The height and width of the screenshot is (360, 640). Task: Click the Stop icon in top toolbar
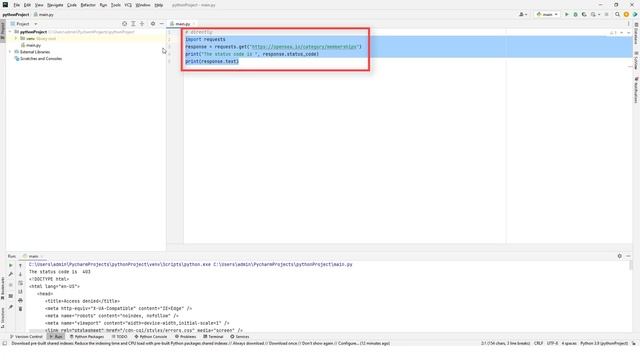pyautogui.click(x=607, y=14)
